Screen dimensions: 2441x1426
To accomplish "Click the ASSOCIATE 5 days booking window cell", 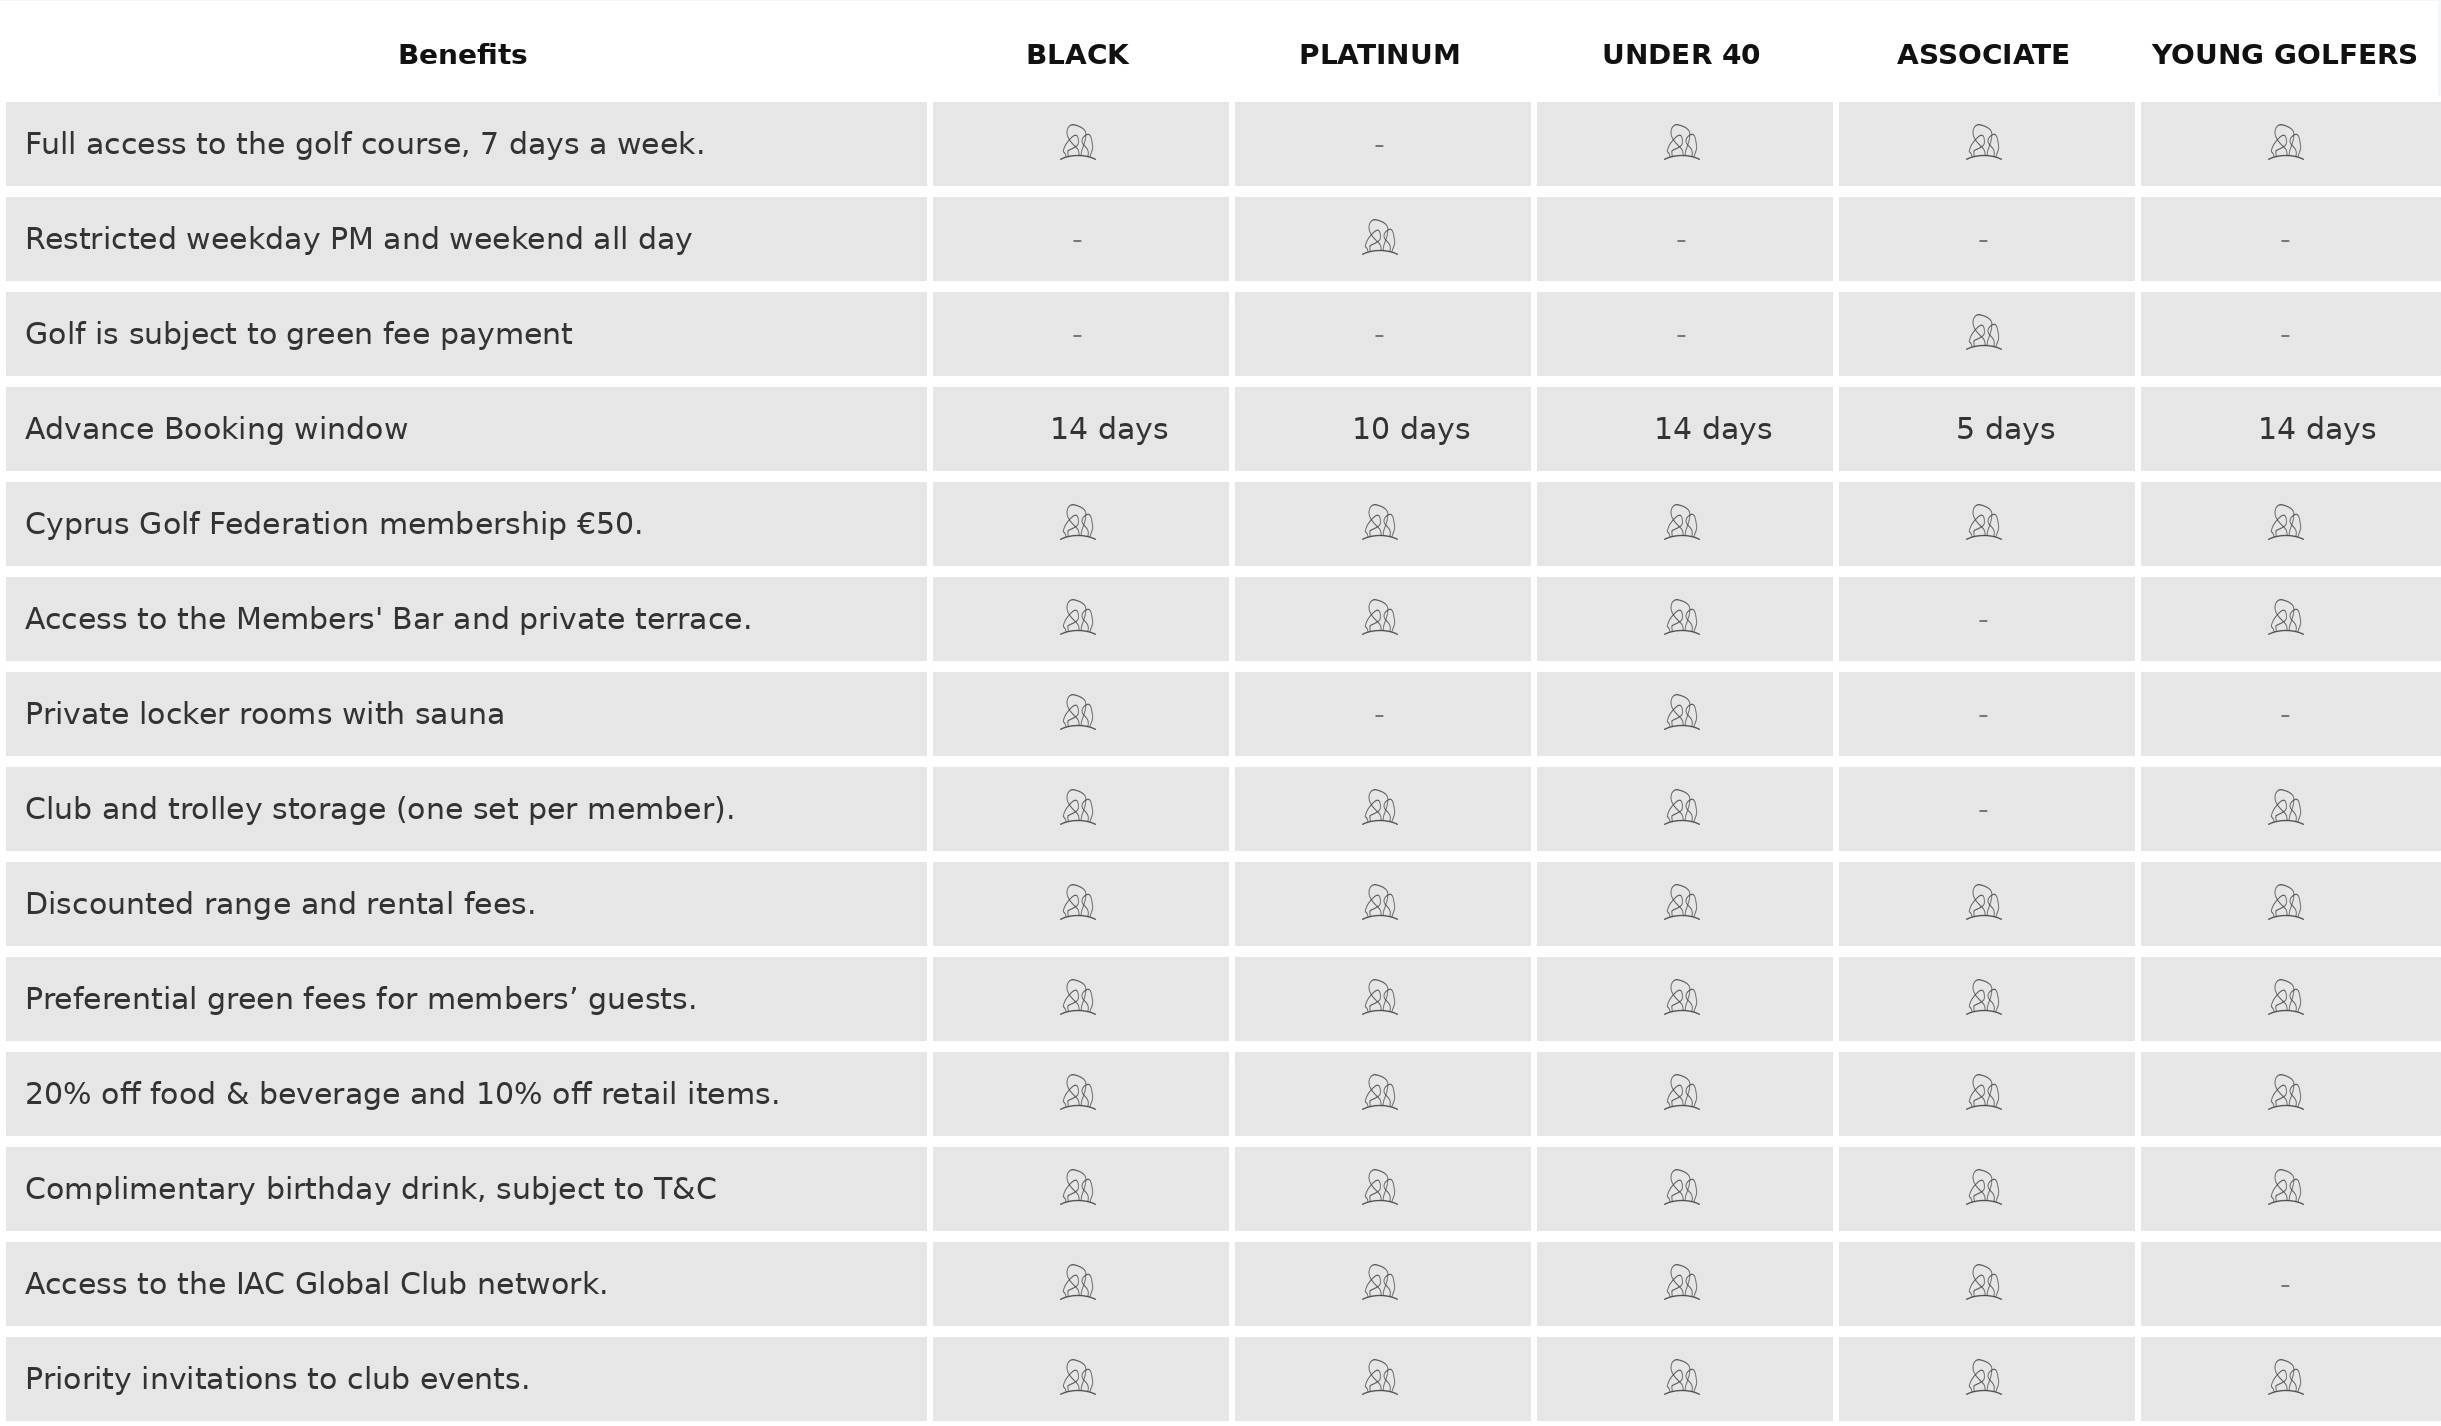I will point(2005,429).
